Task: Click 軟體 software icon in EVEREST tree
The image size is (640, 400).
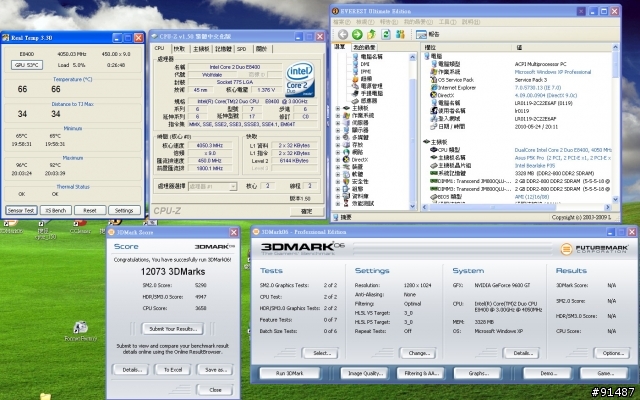Action: tap(347, 174)
